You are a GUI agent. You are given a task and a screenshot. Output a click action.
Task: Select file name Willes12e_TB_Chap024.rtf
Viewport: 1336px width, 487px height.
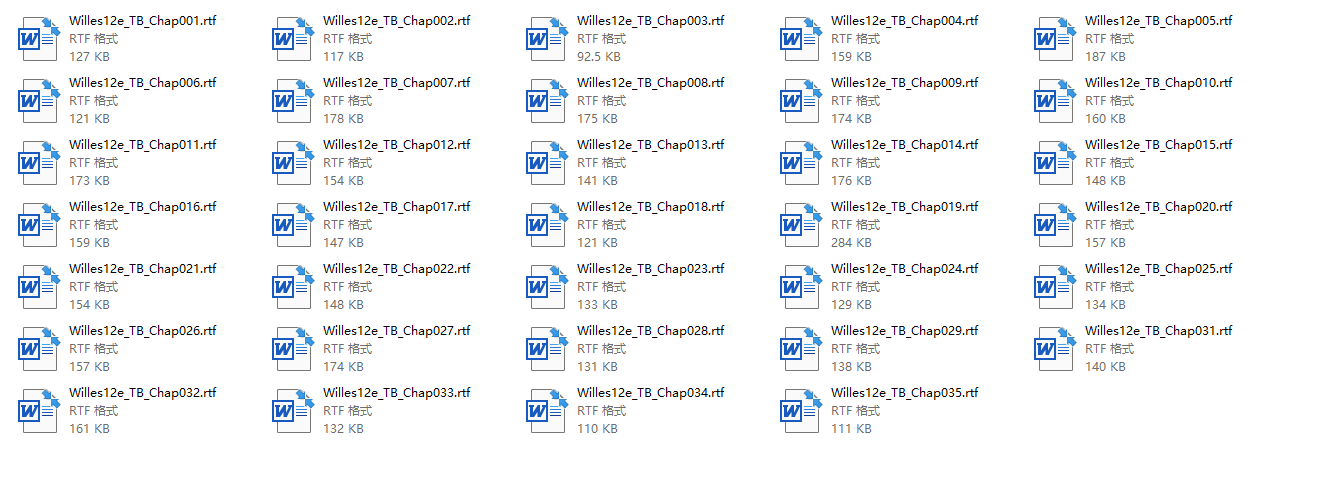click(905, 269)
